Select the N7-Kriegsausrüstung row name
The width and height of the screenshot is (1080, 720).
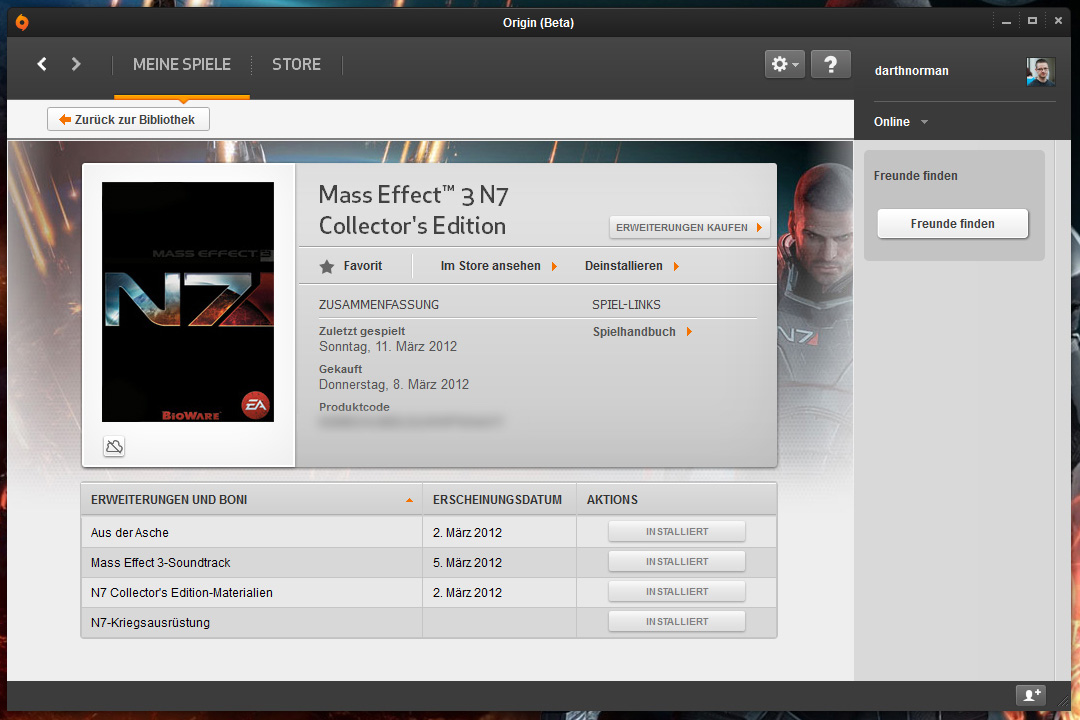150,623
